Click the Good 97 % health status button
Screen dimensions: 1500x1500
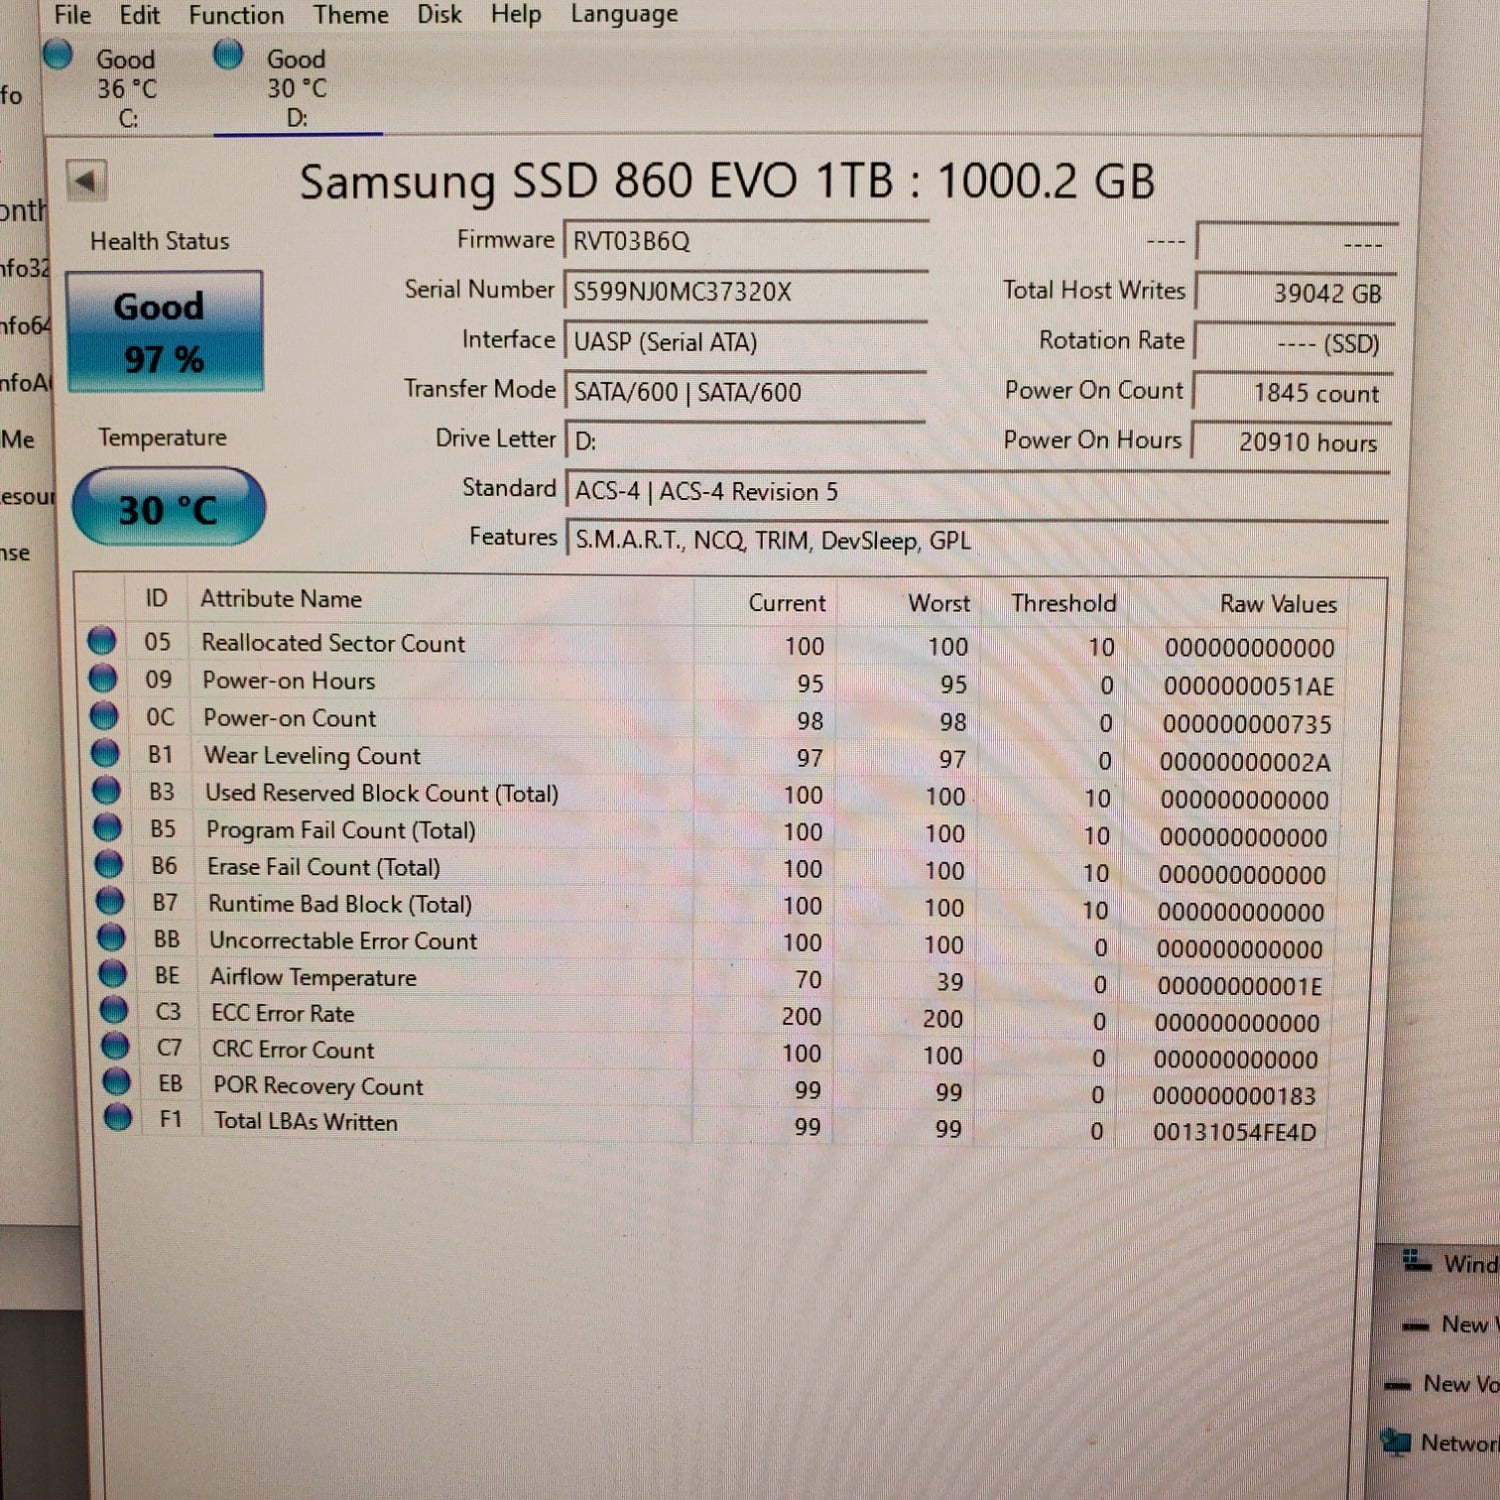point(164,332)
